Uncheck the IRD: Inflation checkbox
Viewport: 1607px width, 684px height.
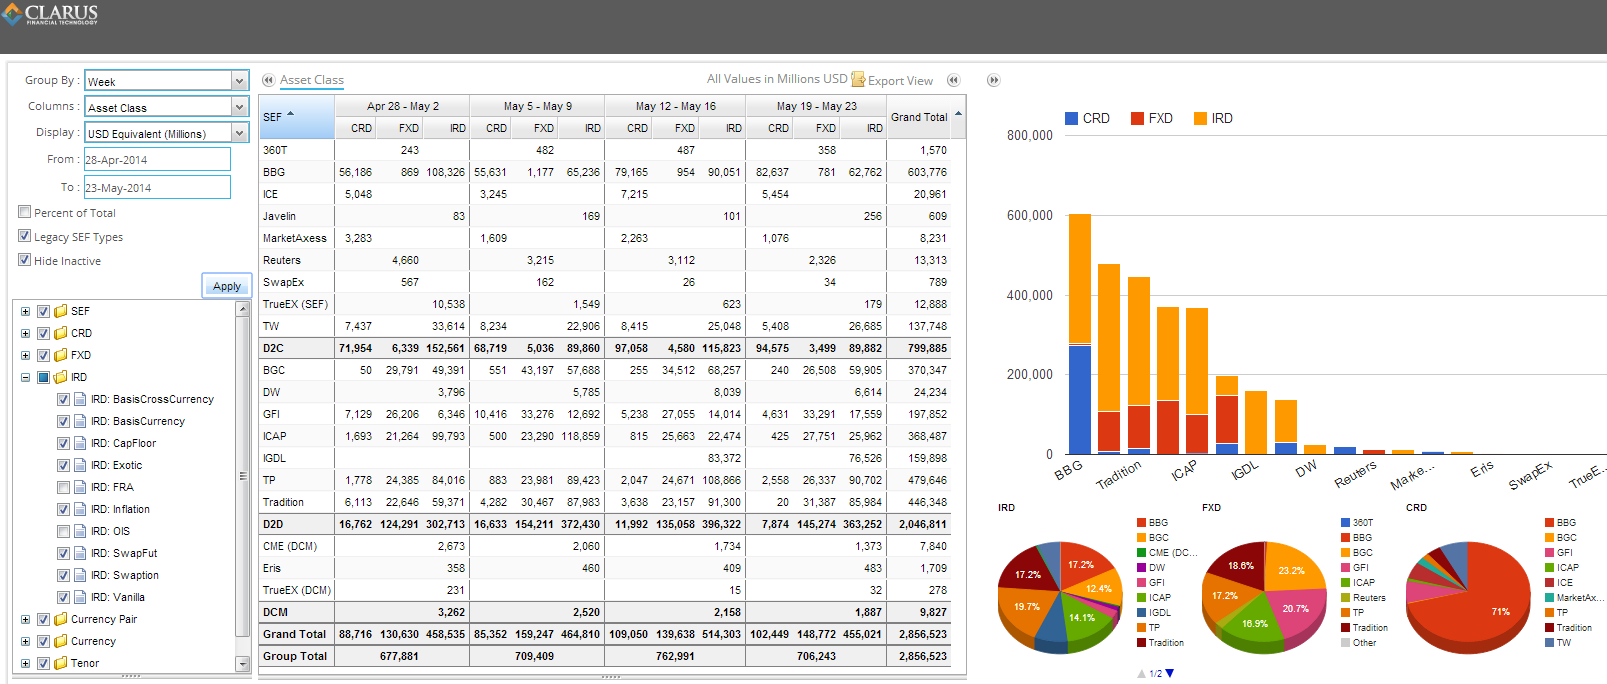64,509
